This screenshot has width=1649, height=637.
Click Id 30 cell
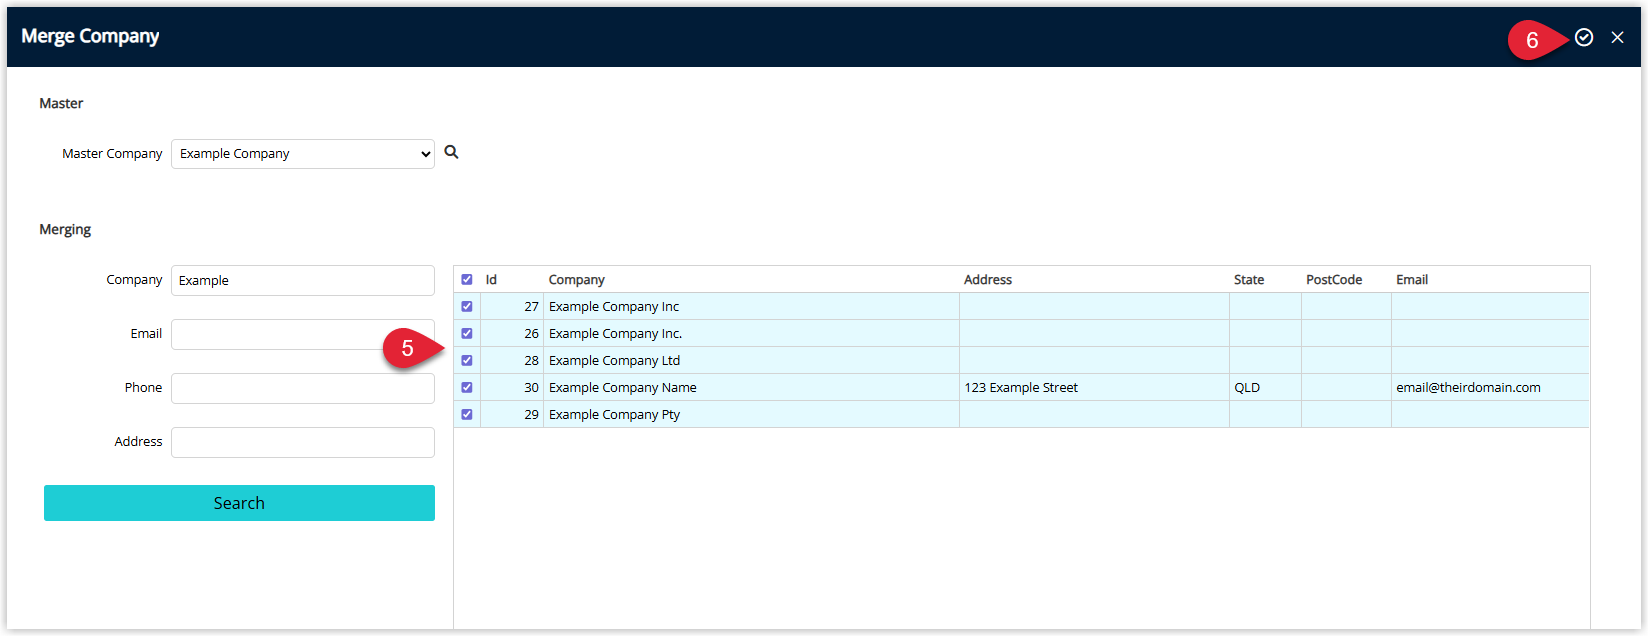click(512, 388)
